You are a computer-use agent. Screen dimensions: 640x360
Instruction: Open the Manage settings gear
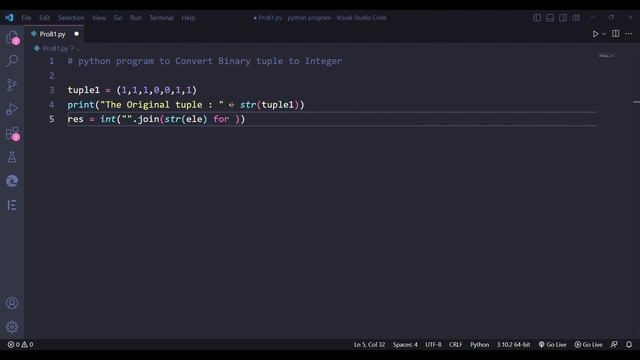tap(12, 327)
